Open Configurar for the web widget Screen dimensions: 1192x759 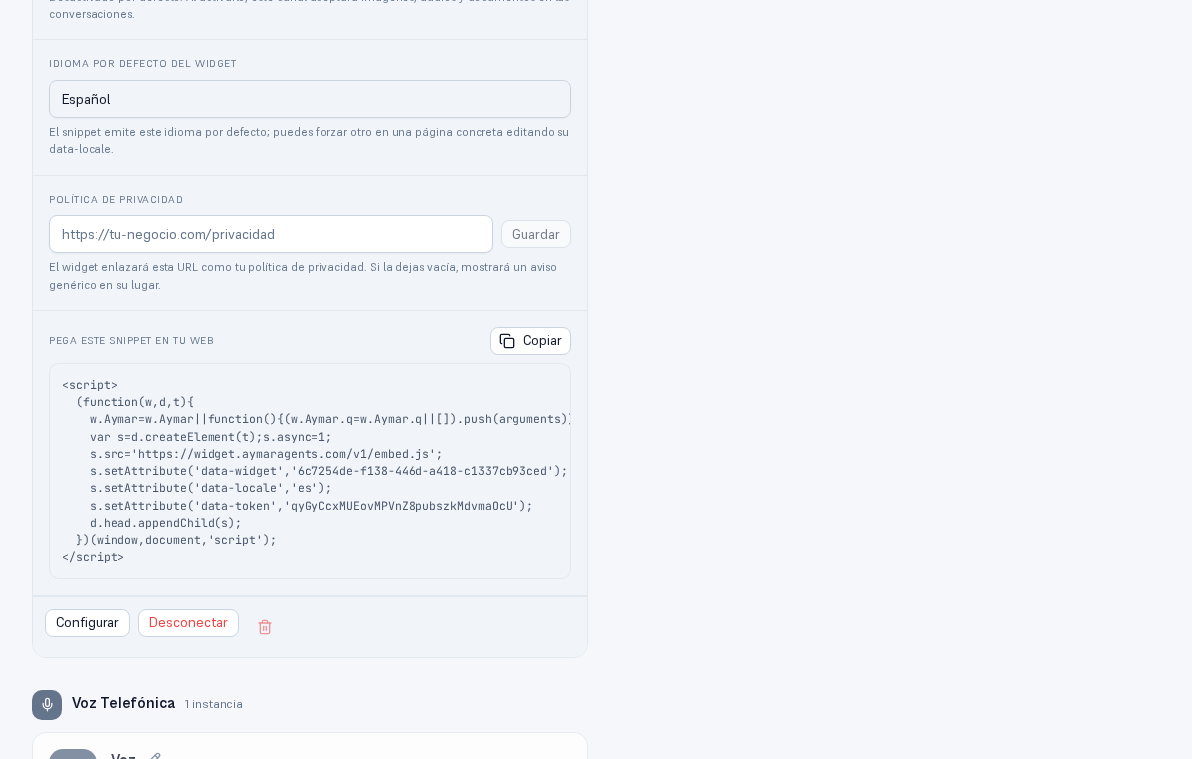click(87, 623)
